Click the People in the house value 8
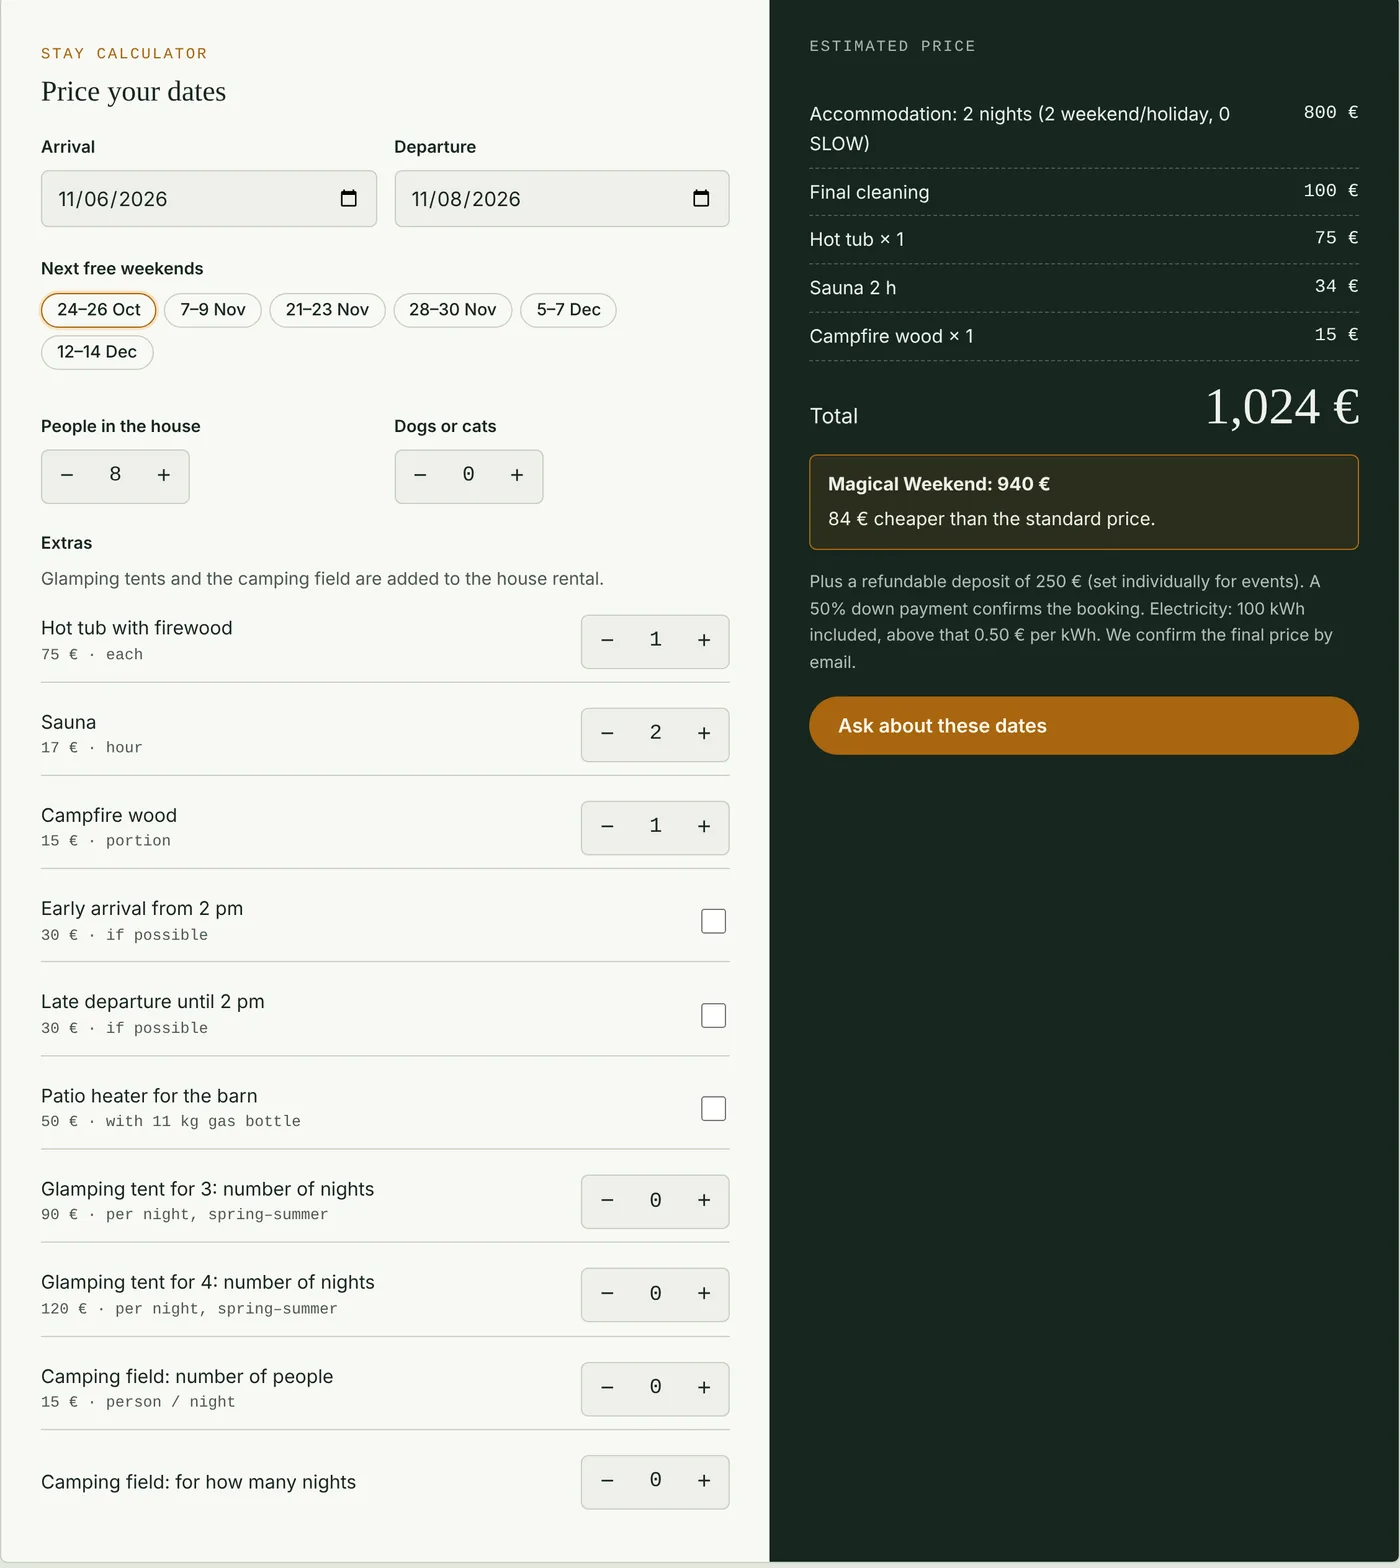Viewport: 1400px width, 1568px height. click(x=115, y=475)
